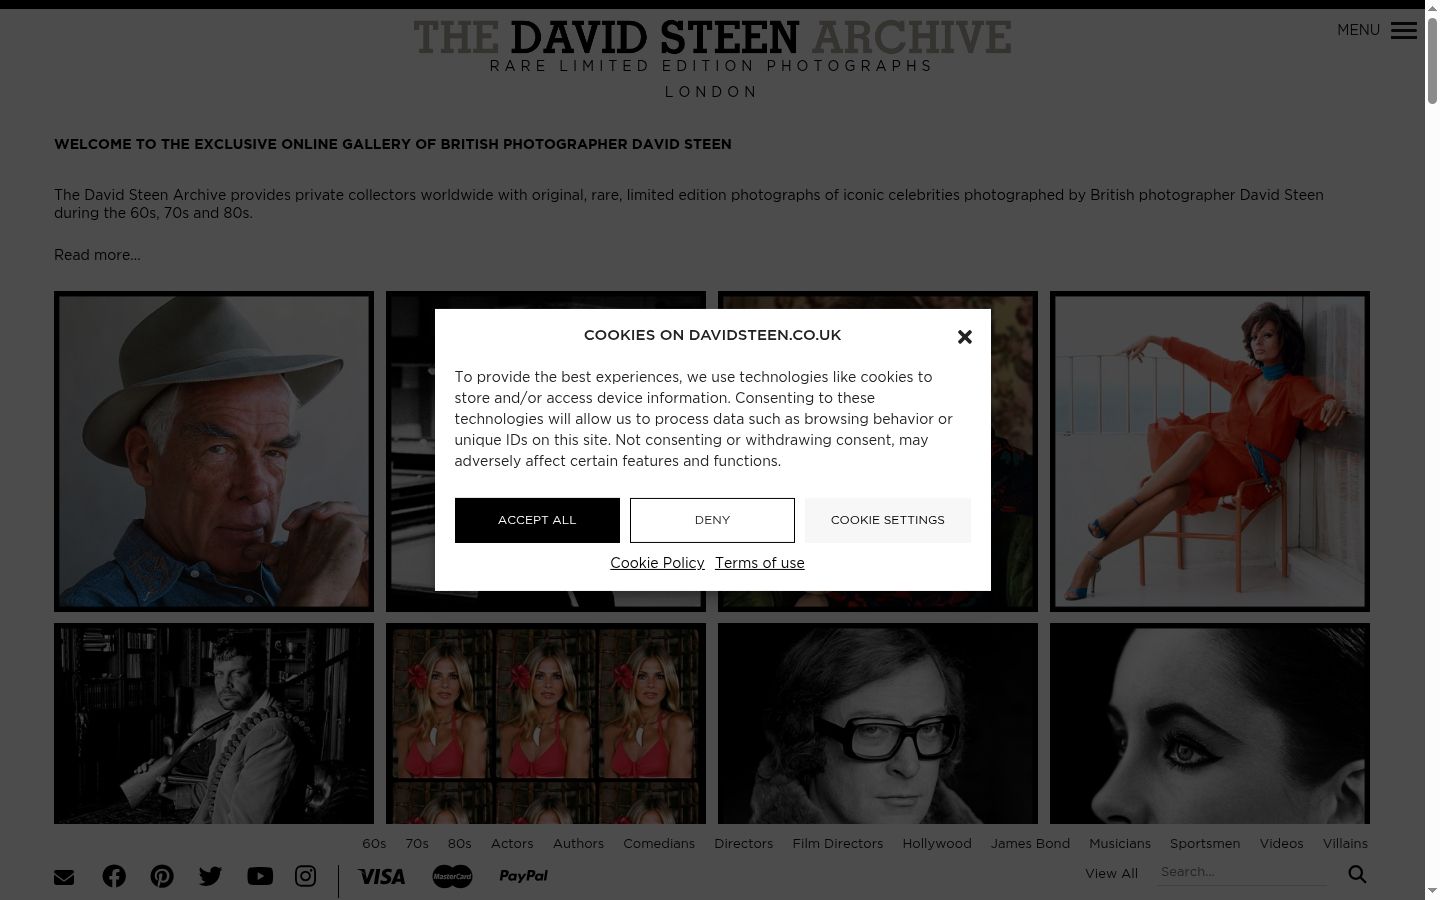This screenshot has height=900, width=1440.
Task: Open the Facebook page icon
Action: (114, 876)
